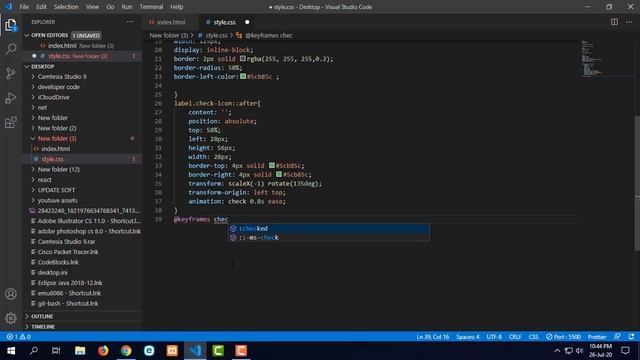Open the orange recorder taskbar icon
The width and height of the screenshot is (640, 360).
(241, 351)
